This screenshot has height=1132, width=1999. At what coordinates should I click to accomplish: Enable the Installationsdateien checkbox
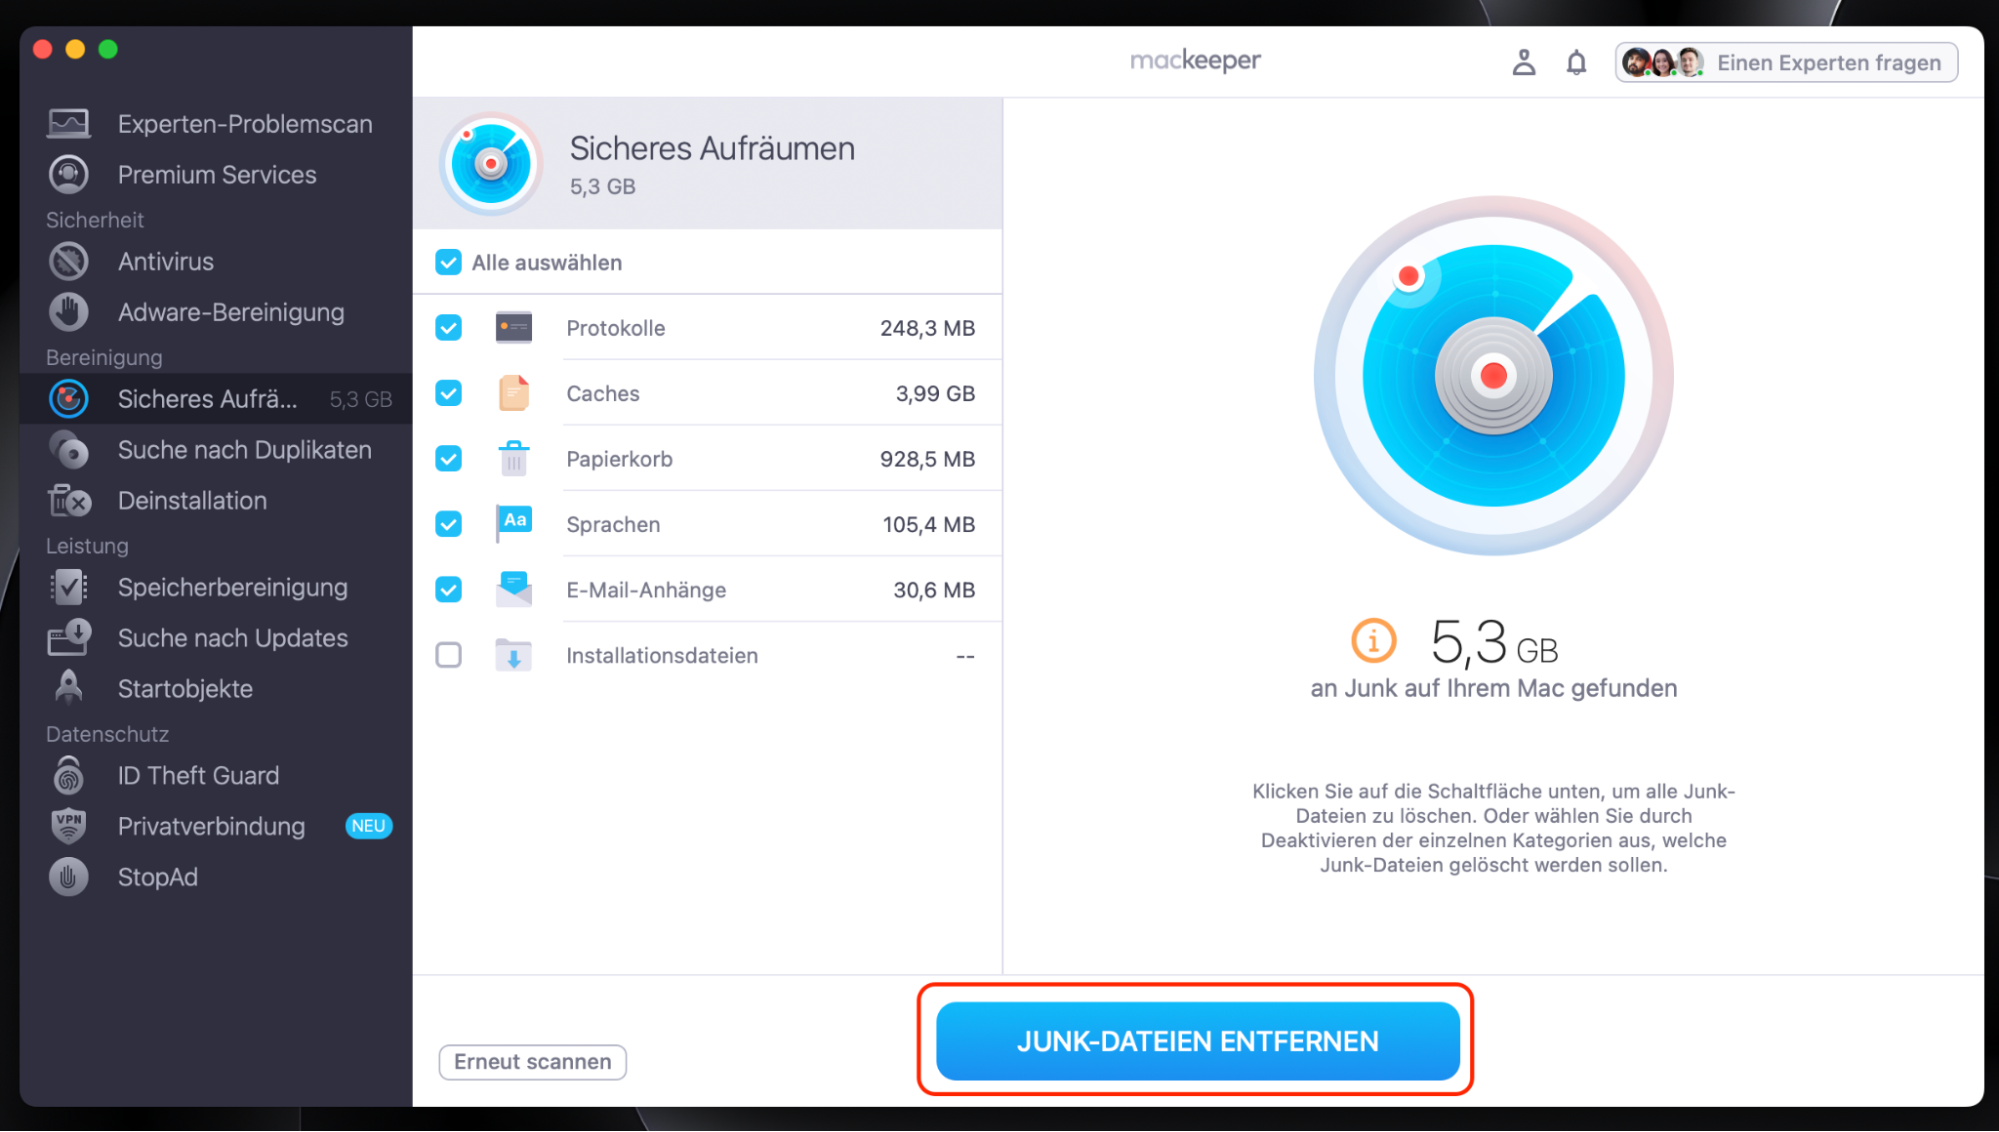point(448,655)
